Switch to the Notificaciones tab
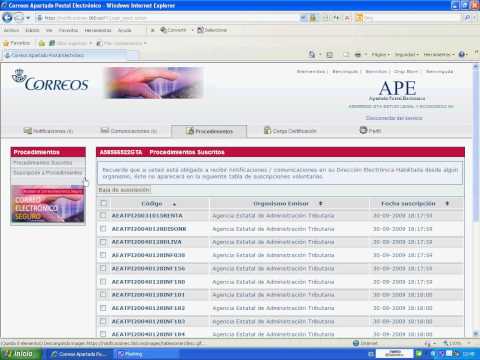Screen dimensions: 480x360 48,131
